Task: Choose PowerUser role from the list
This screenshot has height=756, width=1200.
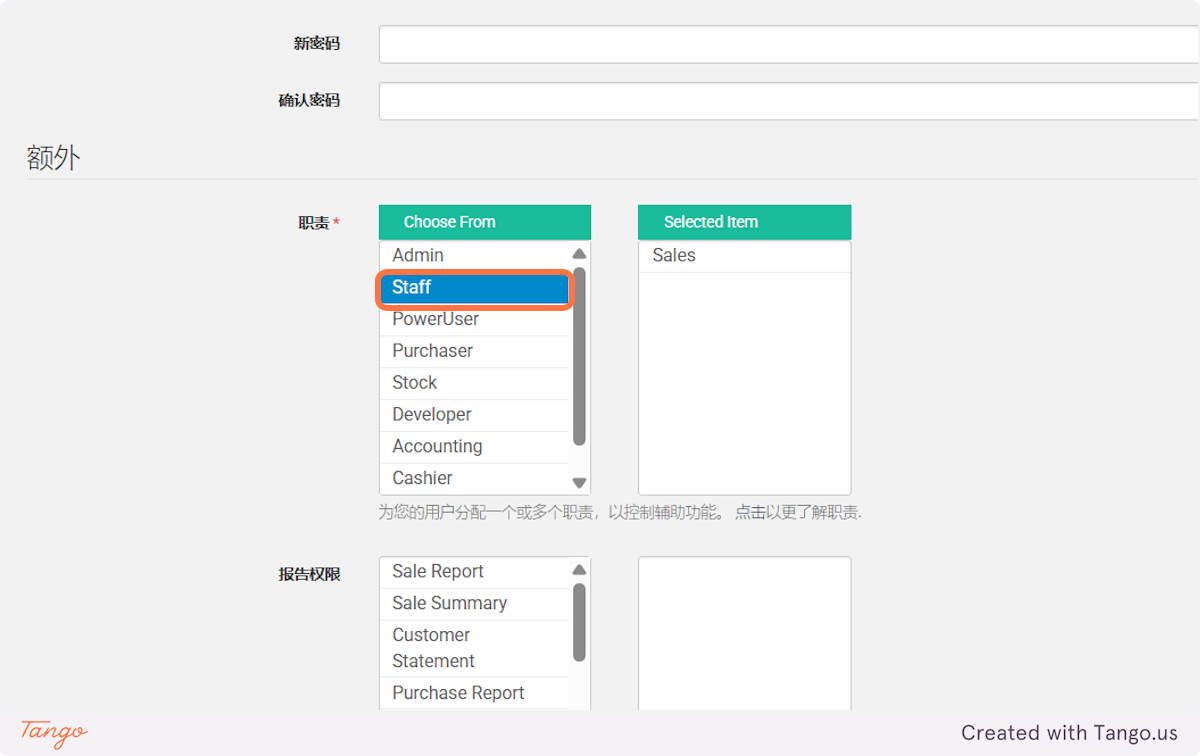Action: coord(474,320)
